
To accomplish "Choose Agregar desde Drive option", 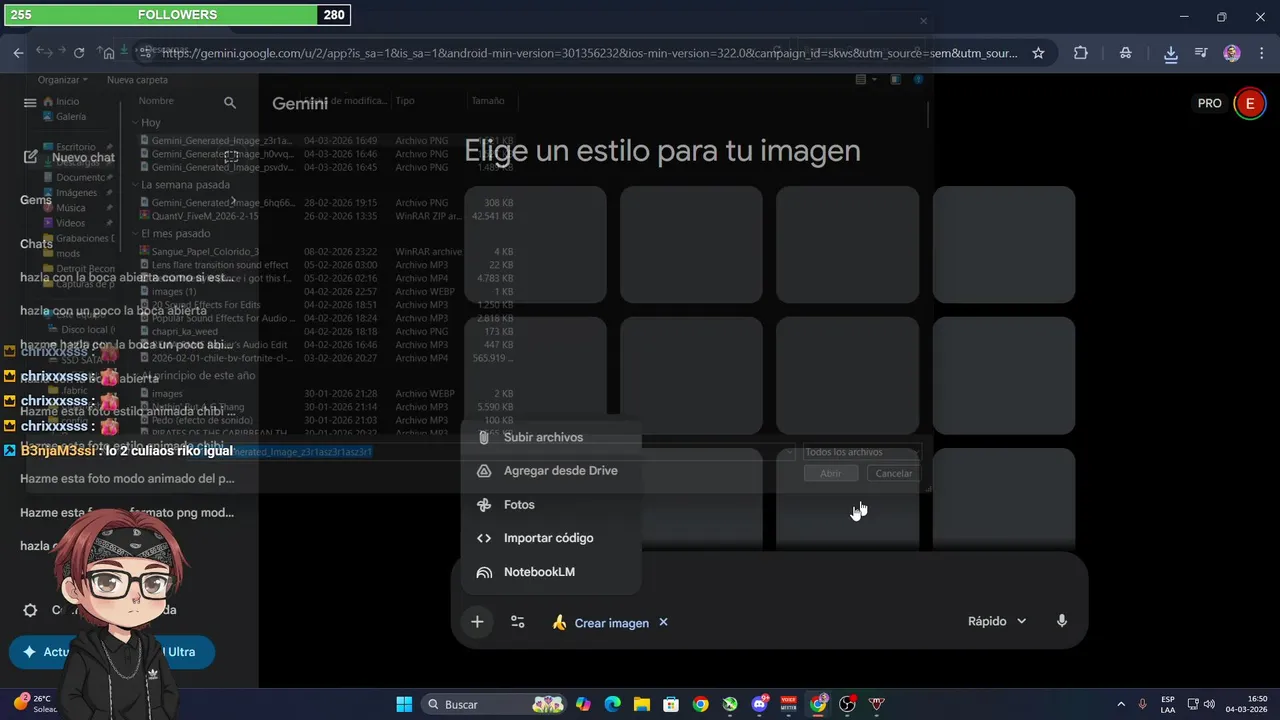I will (x=551, y=471).
